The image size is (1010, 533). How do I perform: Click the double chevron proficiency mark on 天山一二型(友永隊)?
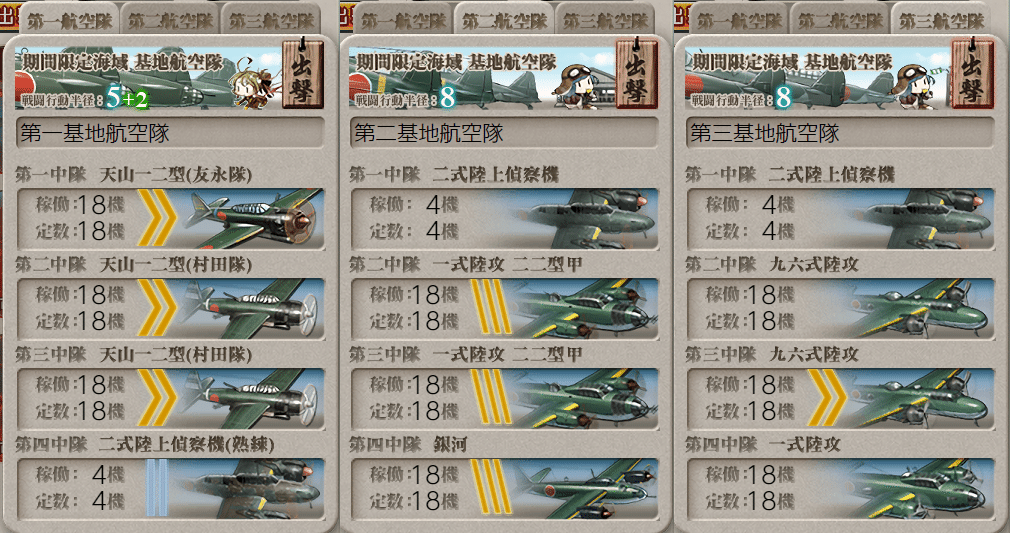[157, 218]
